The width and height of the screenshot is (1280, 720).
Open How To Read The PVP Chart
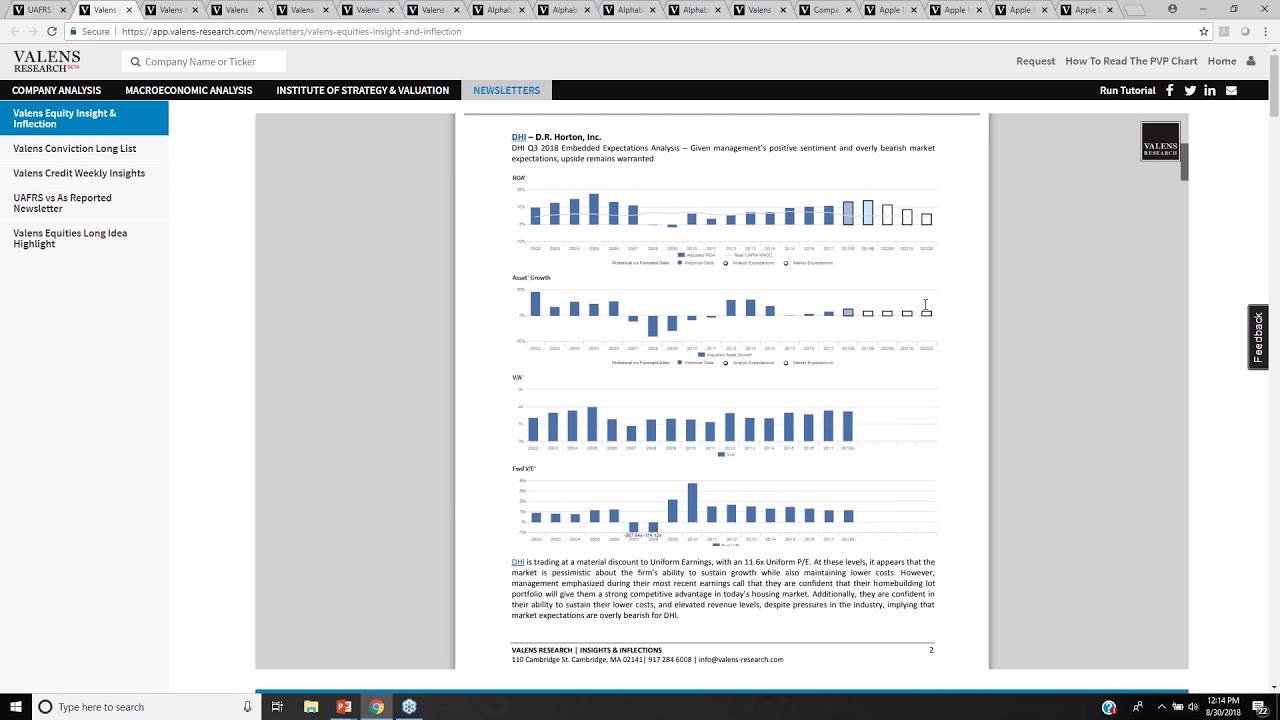point(1131,61)
